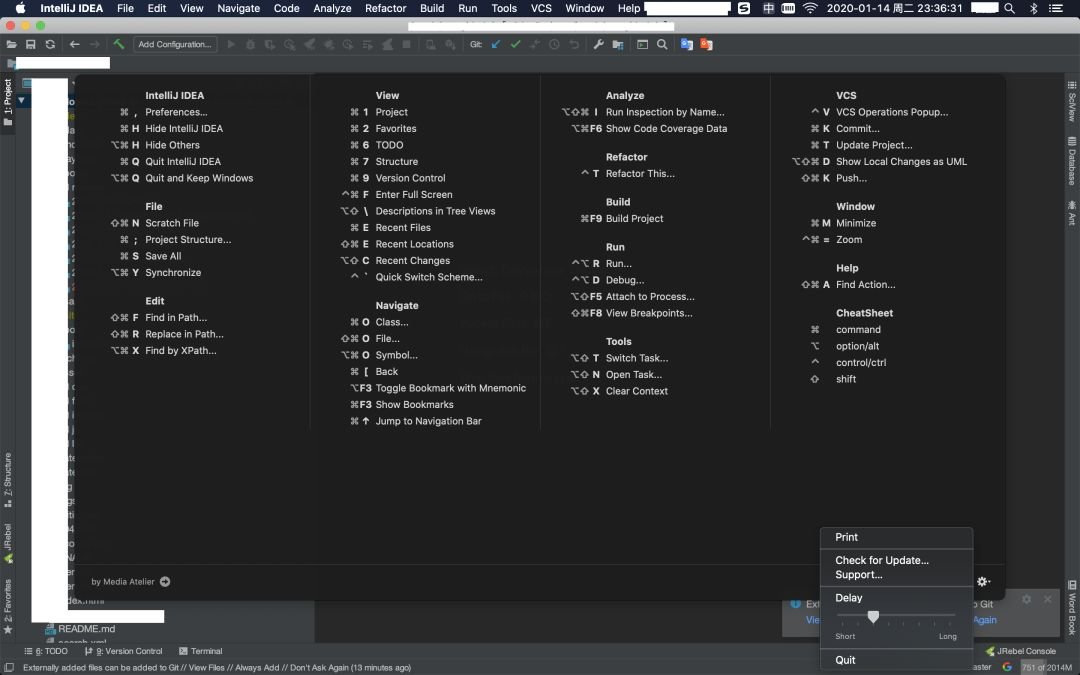Click the run-anything console window icon
This screenshot has width=1080, height=675.
(642, 44)
